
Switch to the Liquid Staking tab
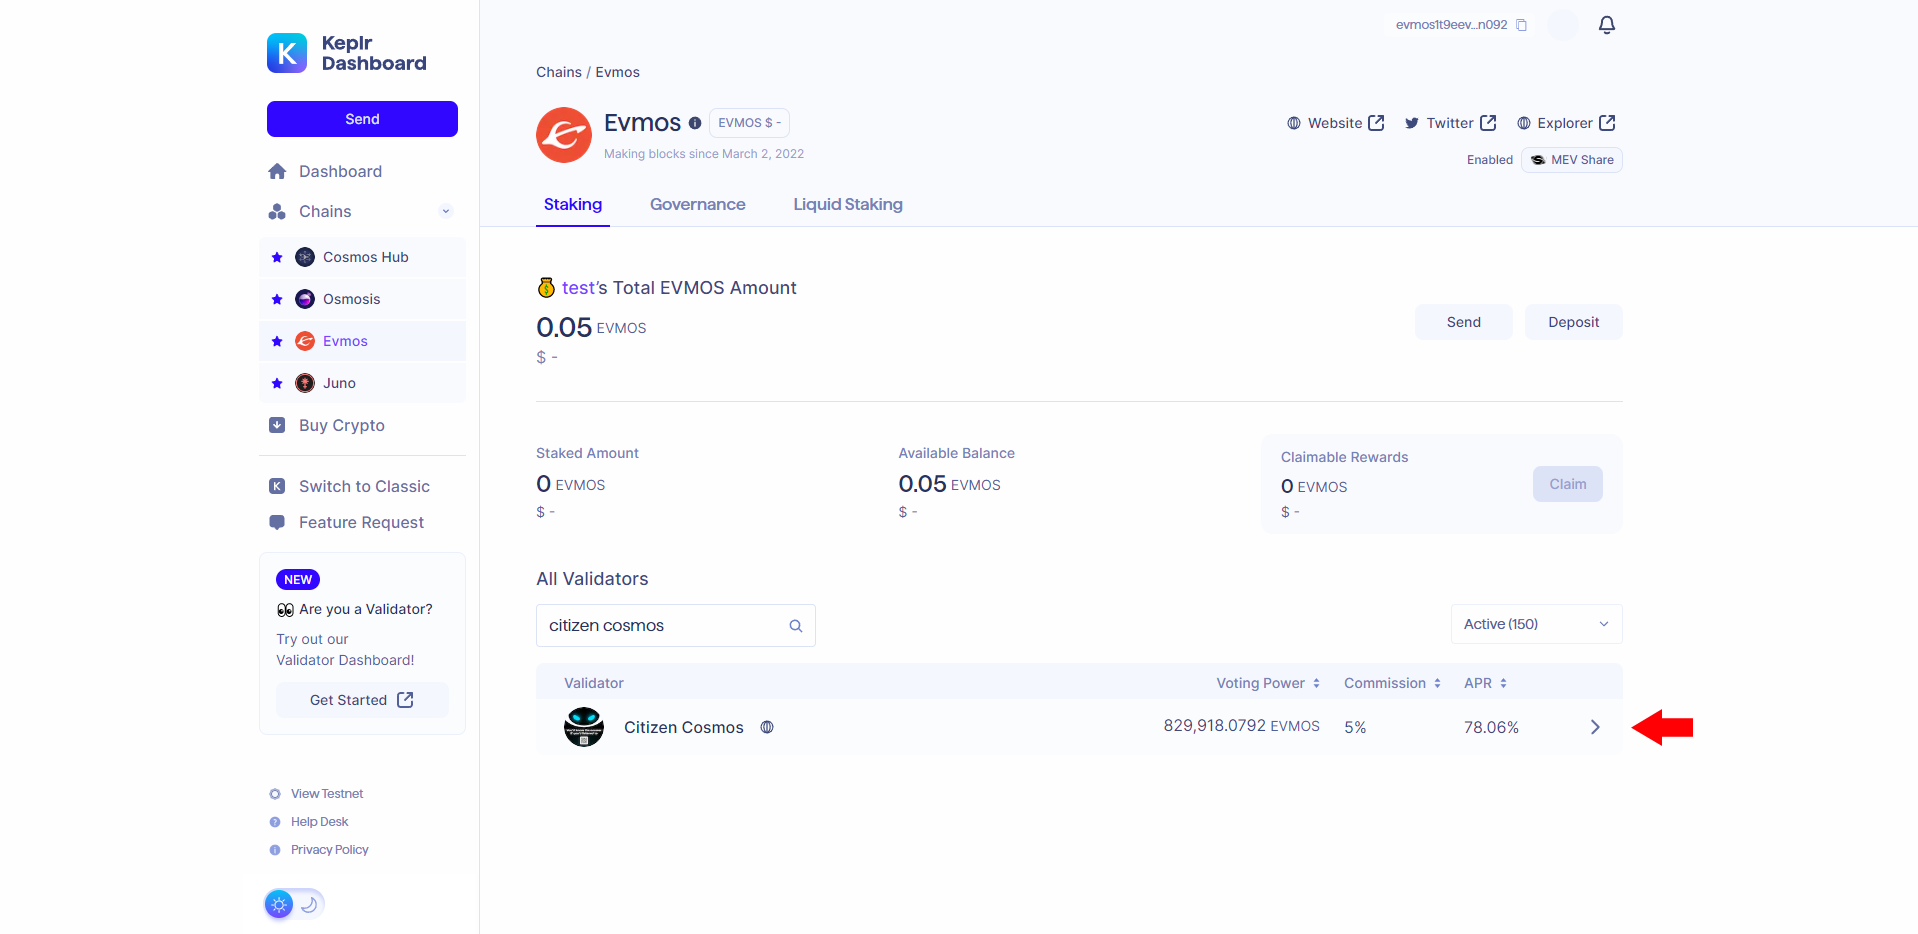point(848,204)
